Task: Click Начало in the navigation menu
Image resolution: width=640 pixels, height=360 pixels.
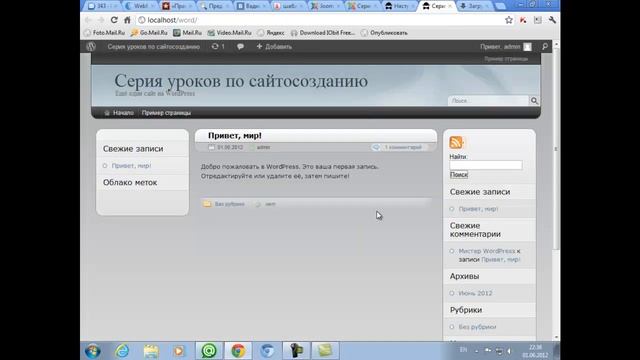Action: pos(123,113)
